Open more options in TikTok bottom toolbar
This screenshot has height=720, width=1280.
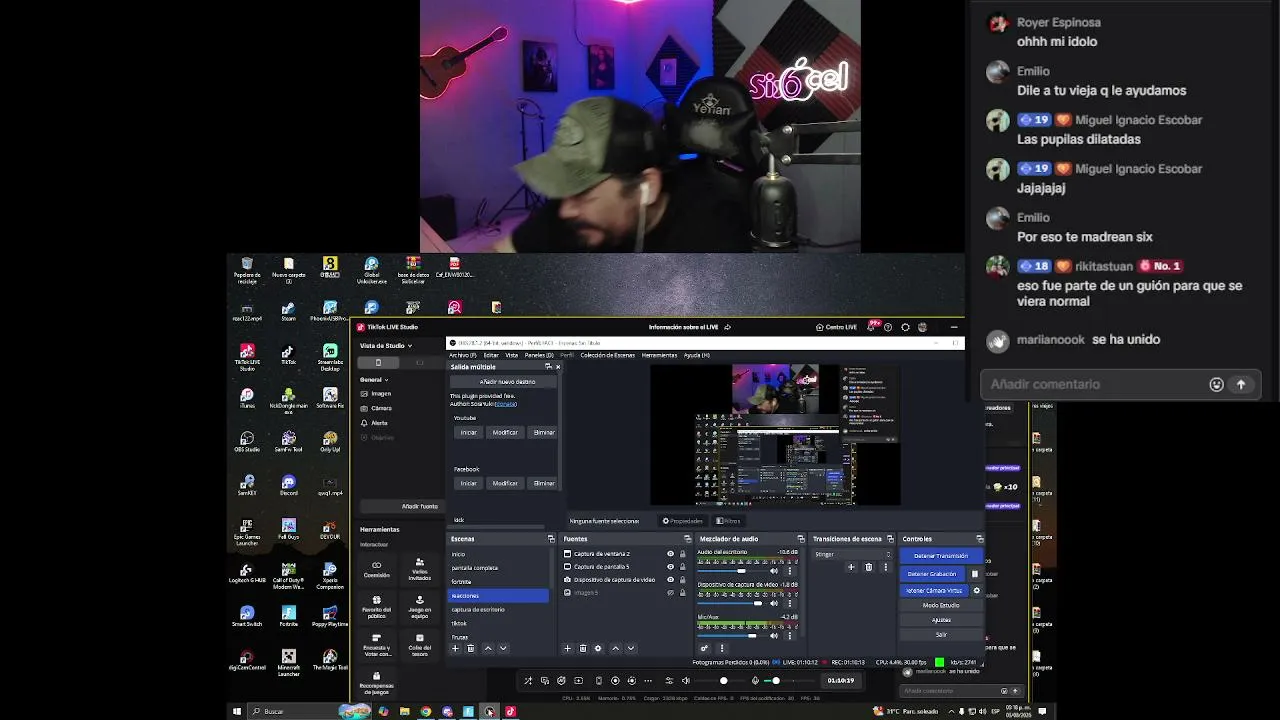pos(648,681)
